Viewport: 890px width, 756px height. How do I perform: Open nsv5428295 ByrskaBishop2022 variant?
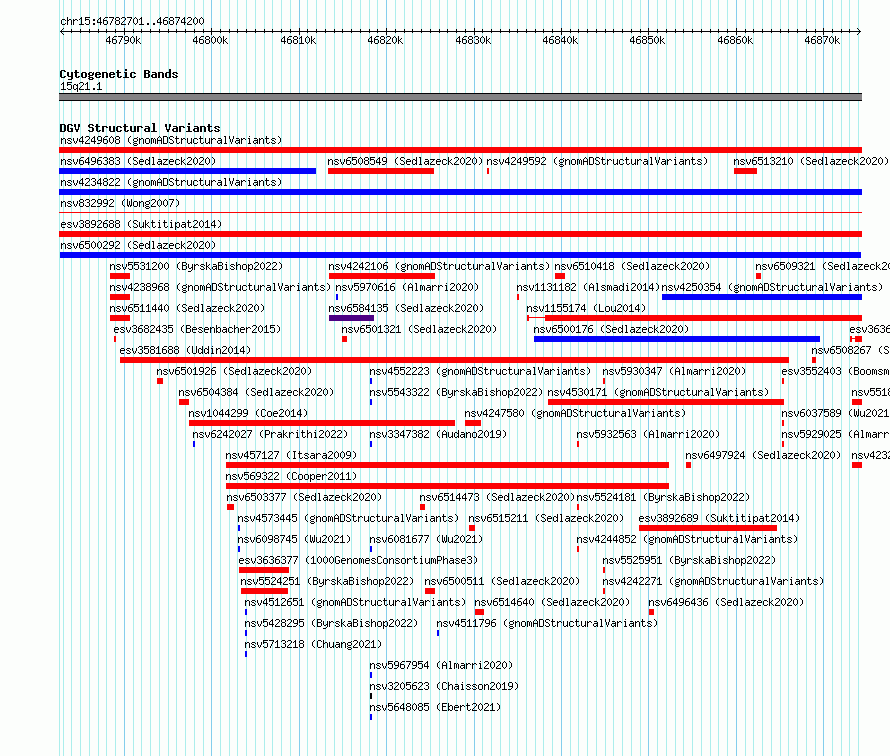[x=331, y=623]
